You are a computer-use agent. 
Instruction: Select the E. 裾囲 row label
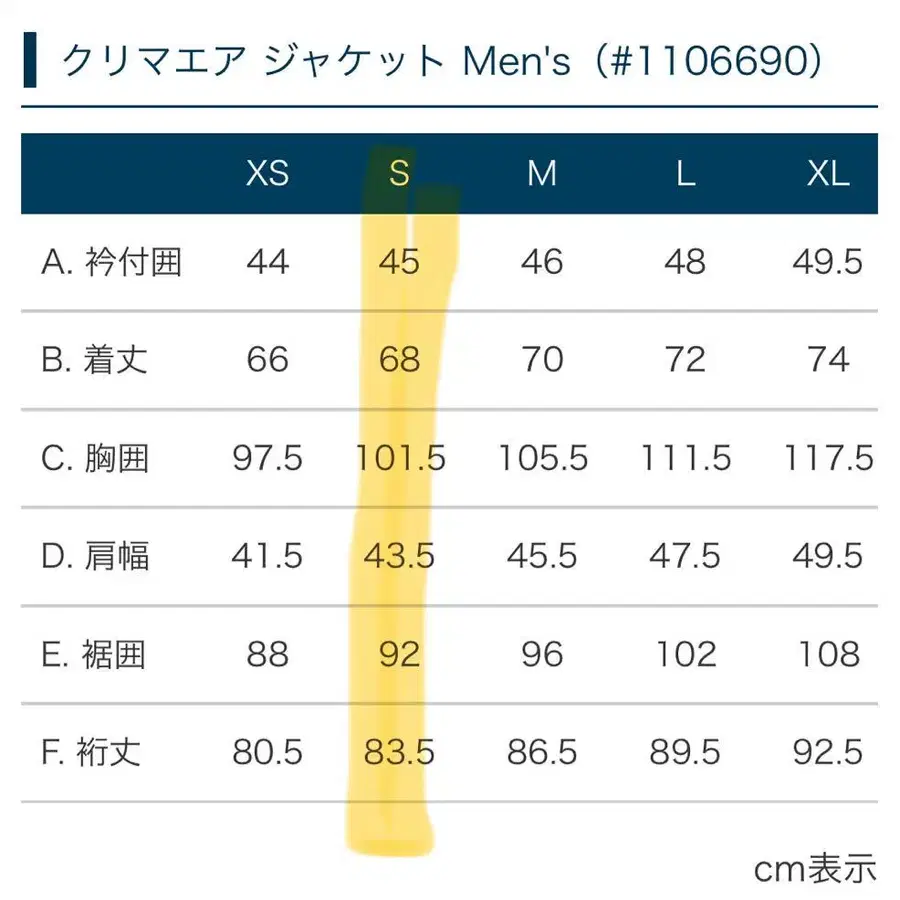pos(95,654)
